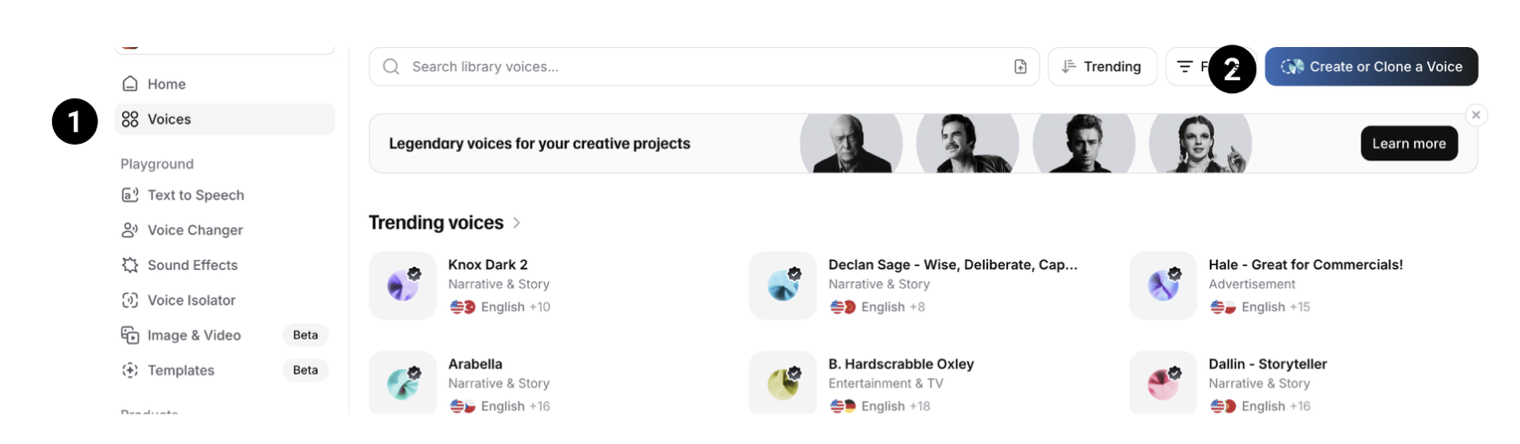Click Learn more on the legendary voices banner
The width and height of the screenshot is (1520, 444).
click(1408, 144)
